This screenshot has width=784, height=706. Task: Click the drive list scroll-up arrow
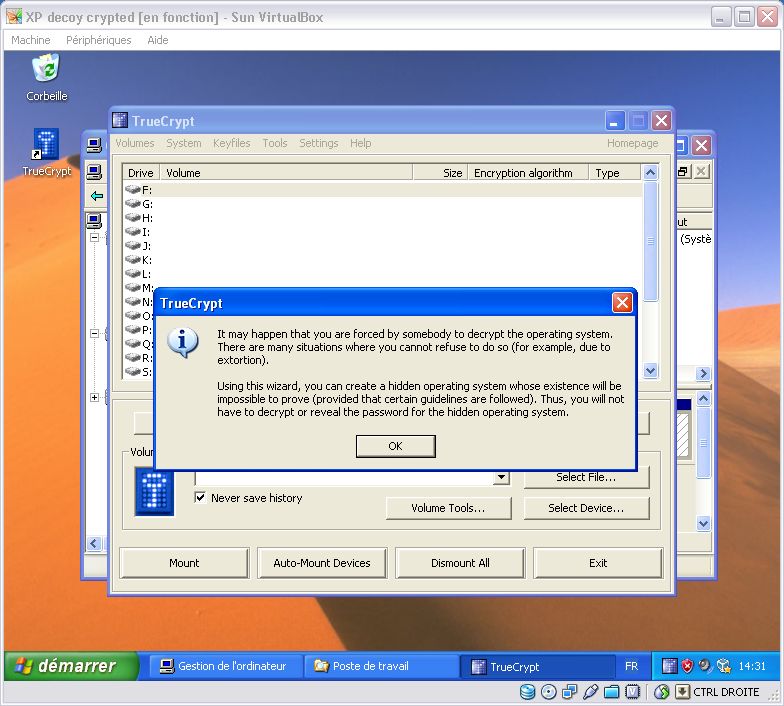(x=650, y=173)
